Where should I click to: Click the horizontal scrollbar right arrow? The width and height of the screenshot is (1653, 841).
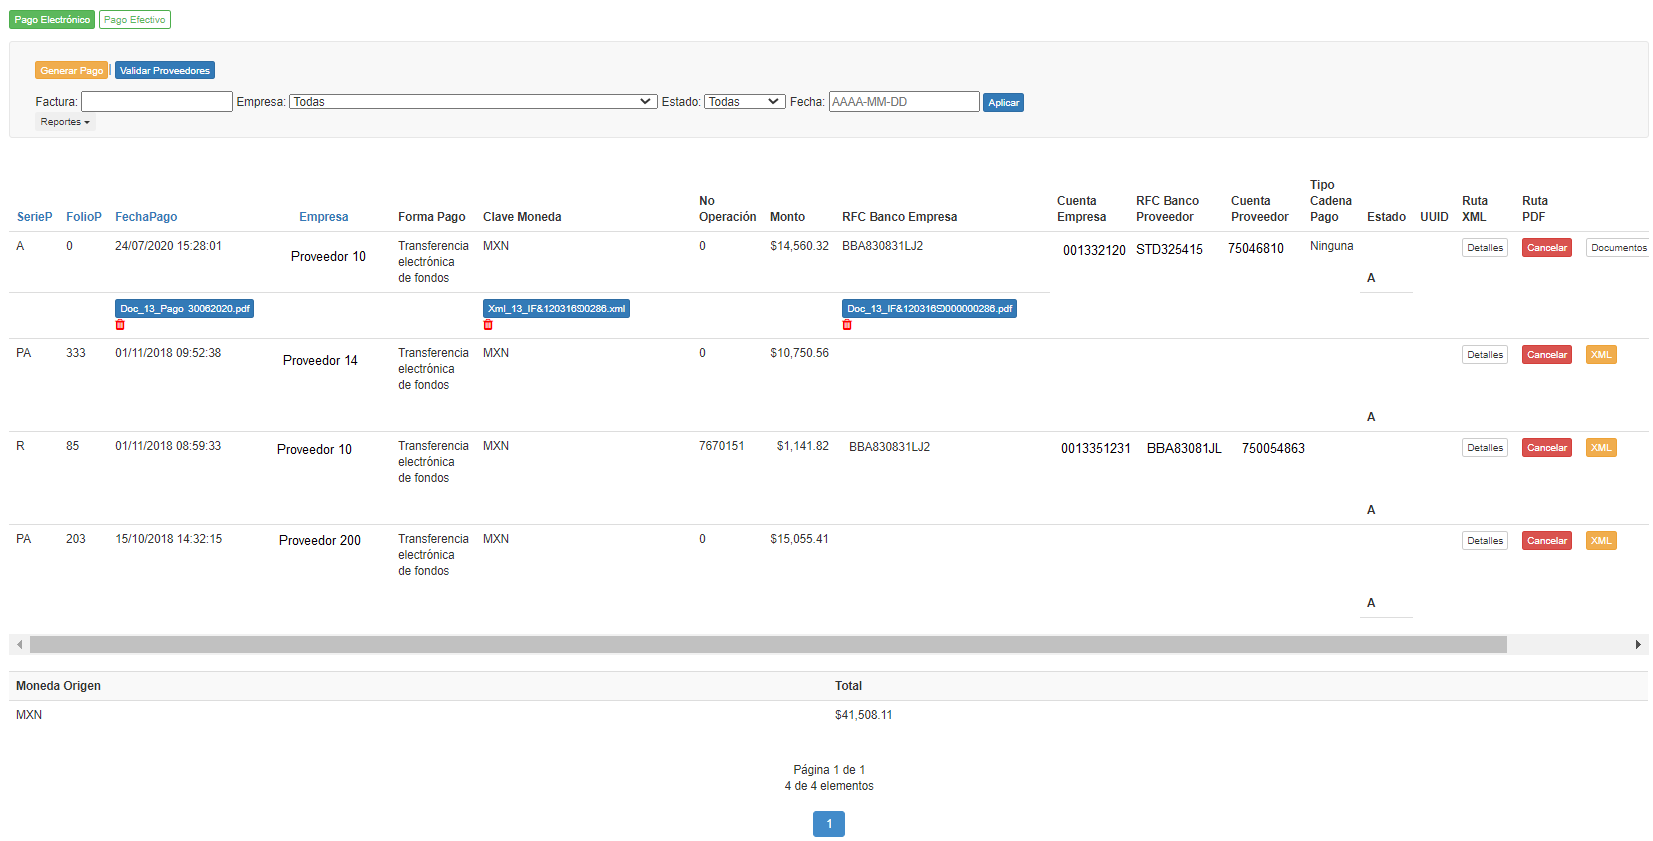[x=1638, y=645]
